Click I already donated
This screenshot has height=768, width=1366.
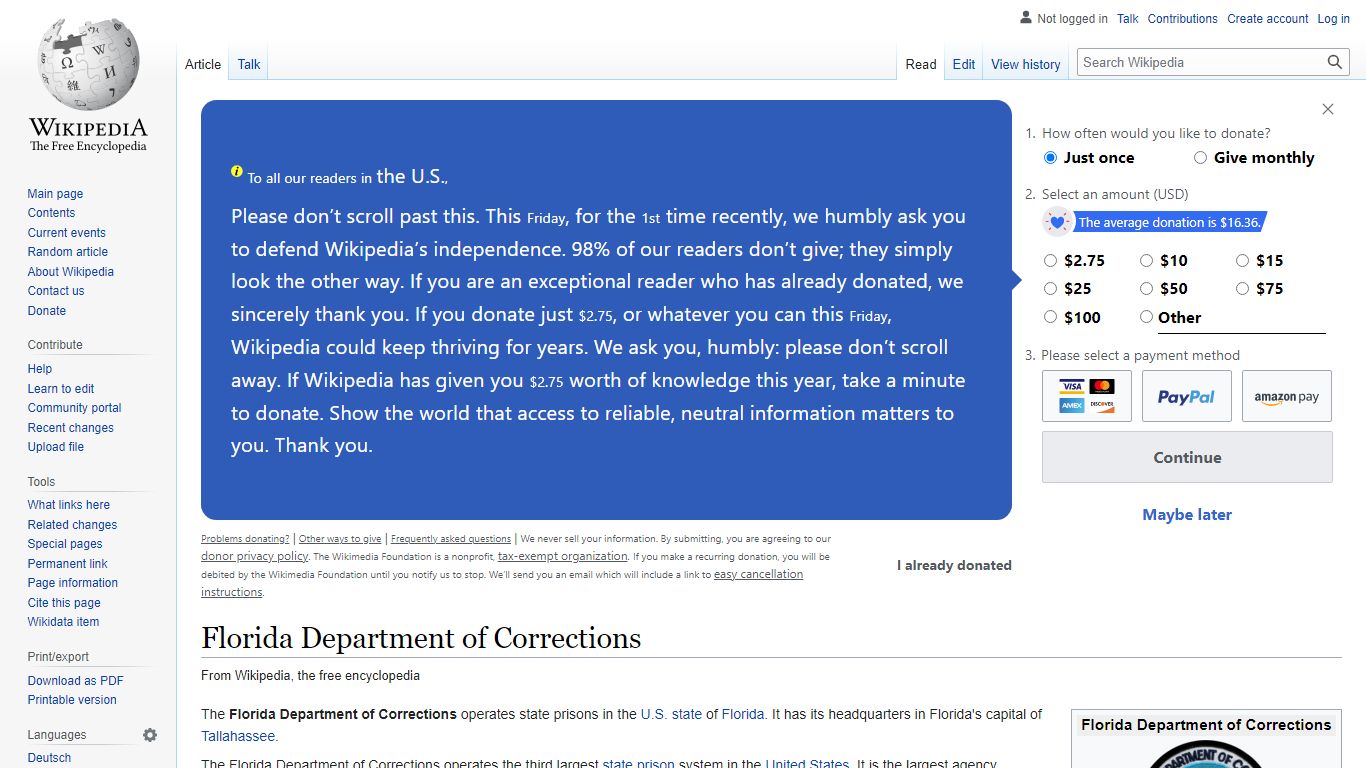tap(954, 565)
